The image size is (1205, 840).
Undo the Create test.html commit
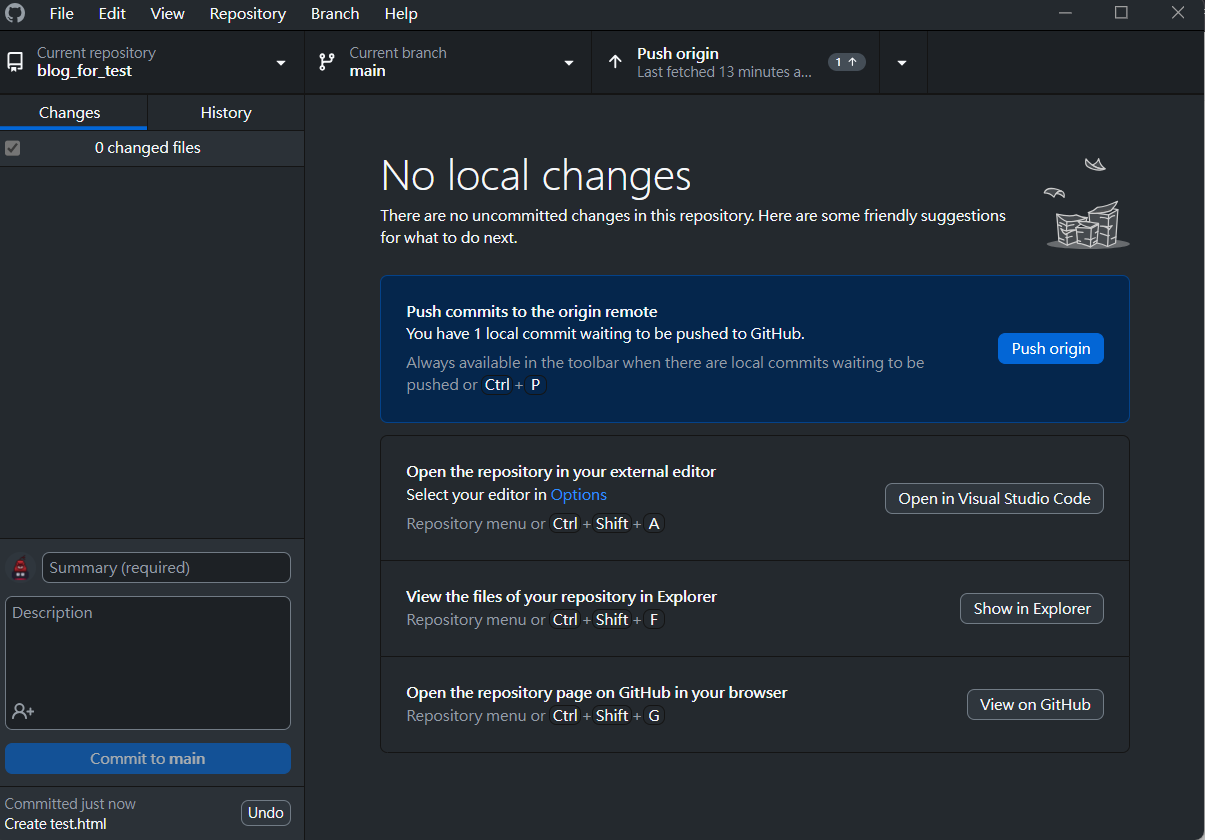pyautogui.click(x=266, y=813)
